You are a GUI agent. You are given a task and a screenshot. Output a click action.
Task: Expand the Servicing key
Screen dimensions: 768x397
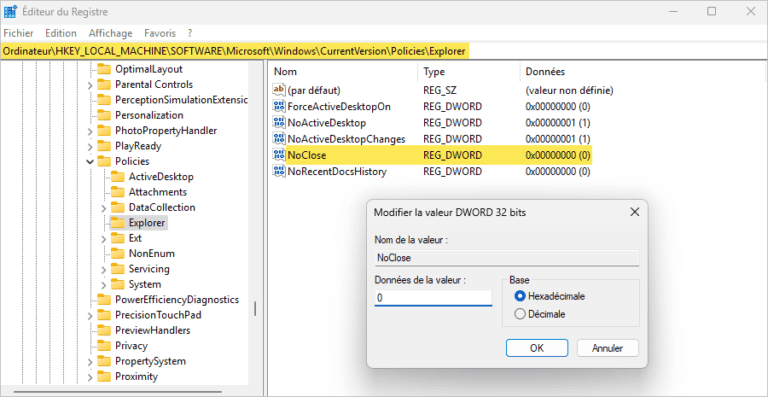[x=103, y=269]
